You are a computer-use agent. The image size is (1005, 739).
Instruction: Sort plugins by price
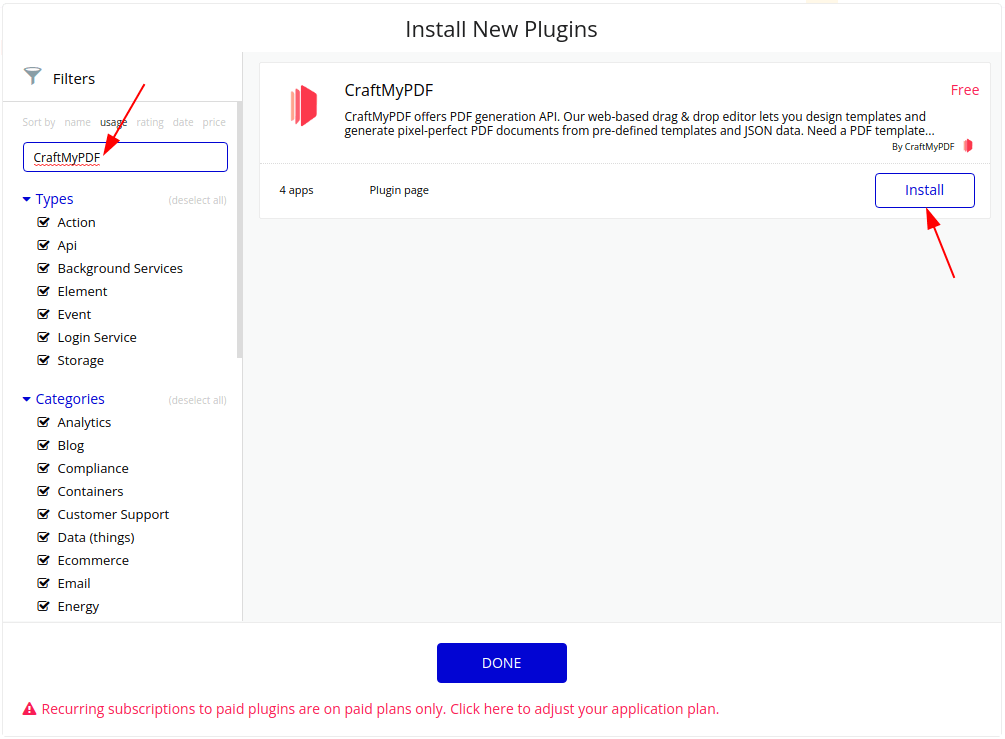coord(214,122)
